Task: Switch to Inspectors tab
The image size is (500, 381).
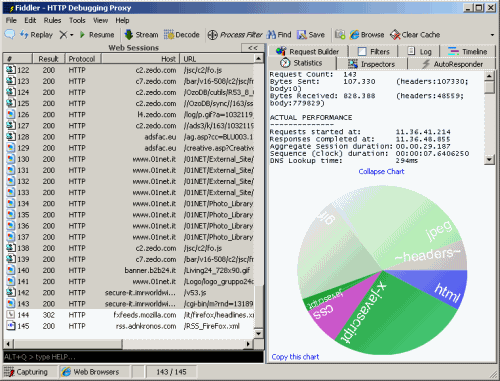Action: point(372,64)
